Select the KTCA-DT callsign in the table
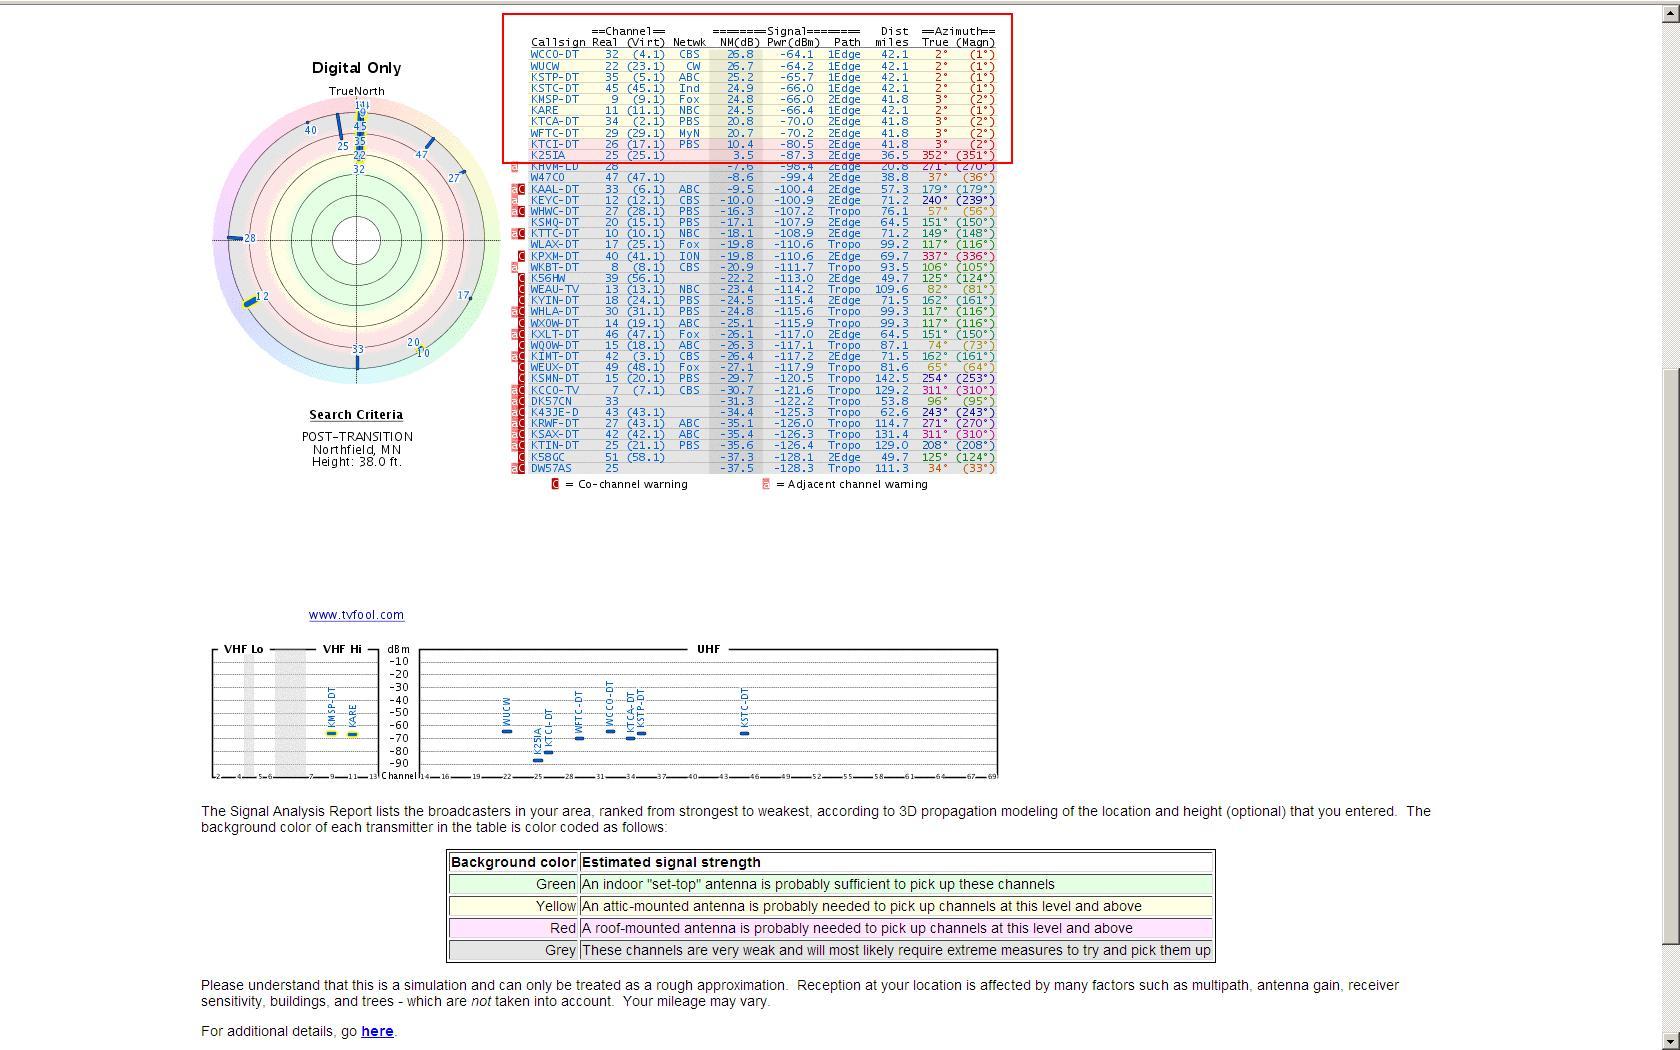This screenshot has width=1680, height=1050. click(x=555, y=122)
